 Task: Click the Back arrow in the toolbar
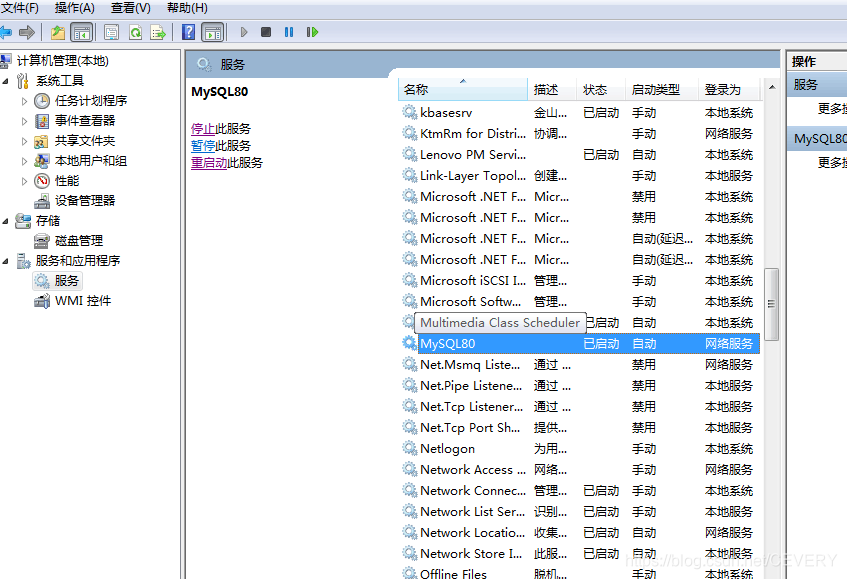5,32
